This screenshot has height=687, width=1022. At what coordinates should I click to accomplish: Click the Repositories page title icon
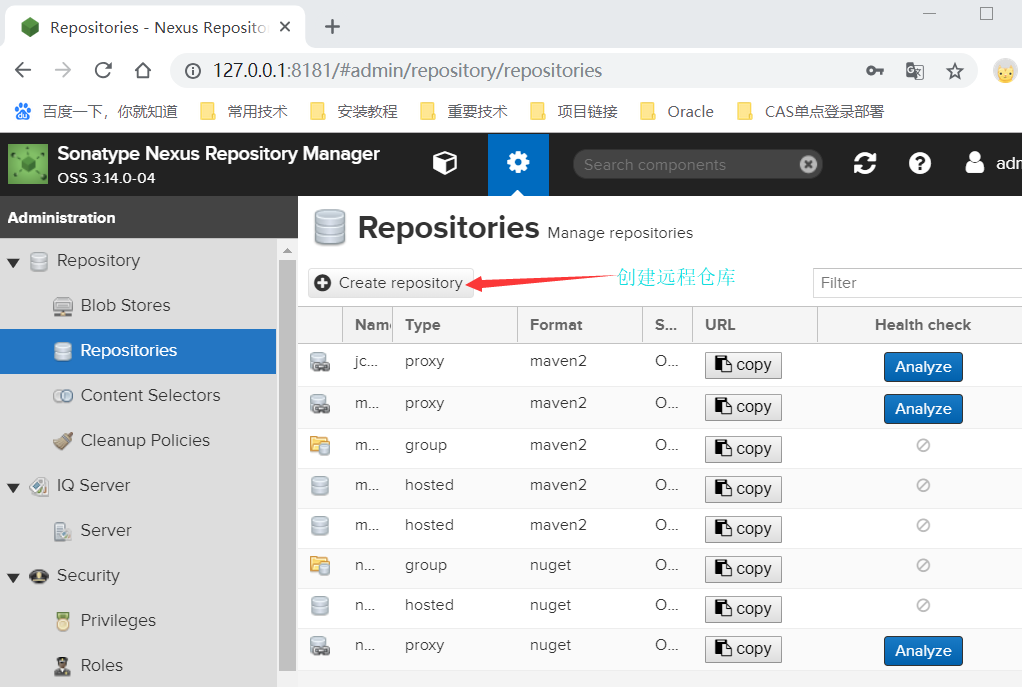click(330, 227)
